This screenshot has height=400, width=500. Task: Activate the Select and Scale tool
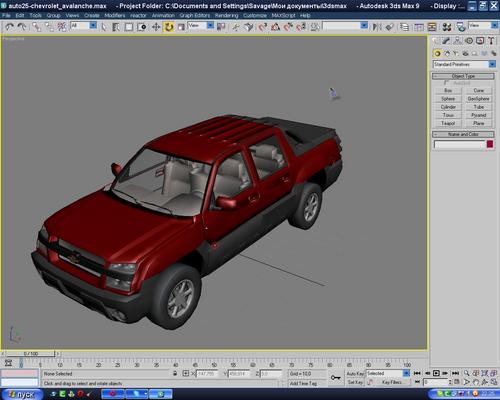(x=181, y=27)
